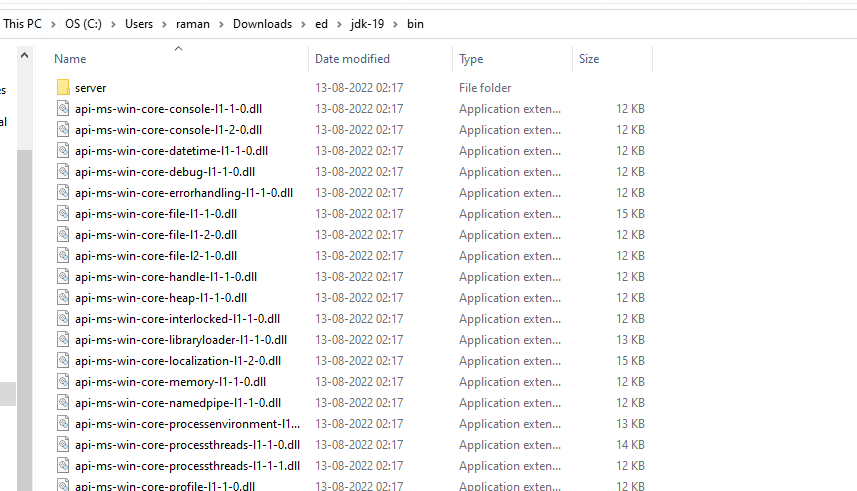The height and width of the screenshot is (491, 857).
Task: Jump to the raman folder breadcrumb
Action: coord(192,24)
